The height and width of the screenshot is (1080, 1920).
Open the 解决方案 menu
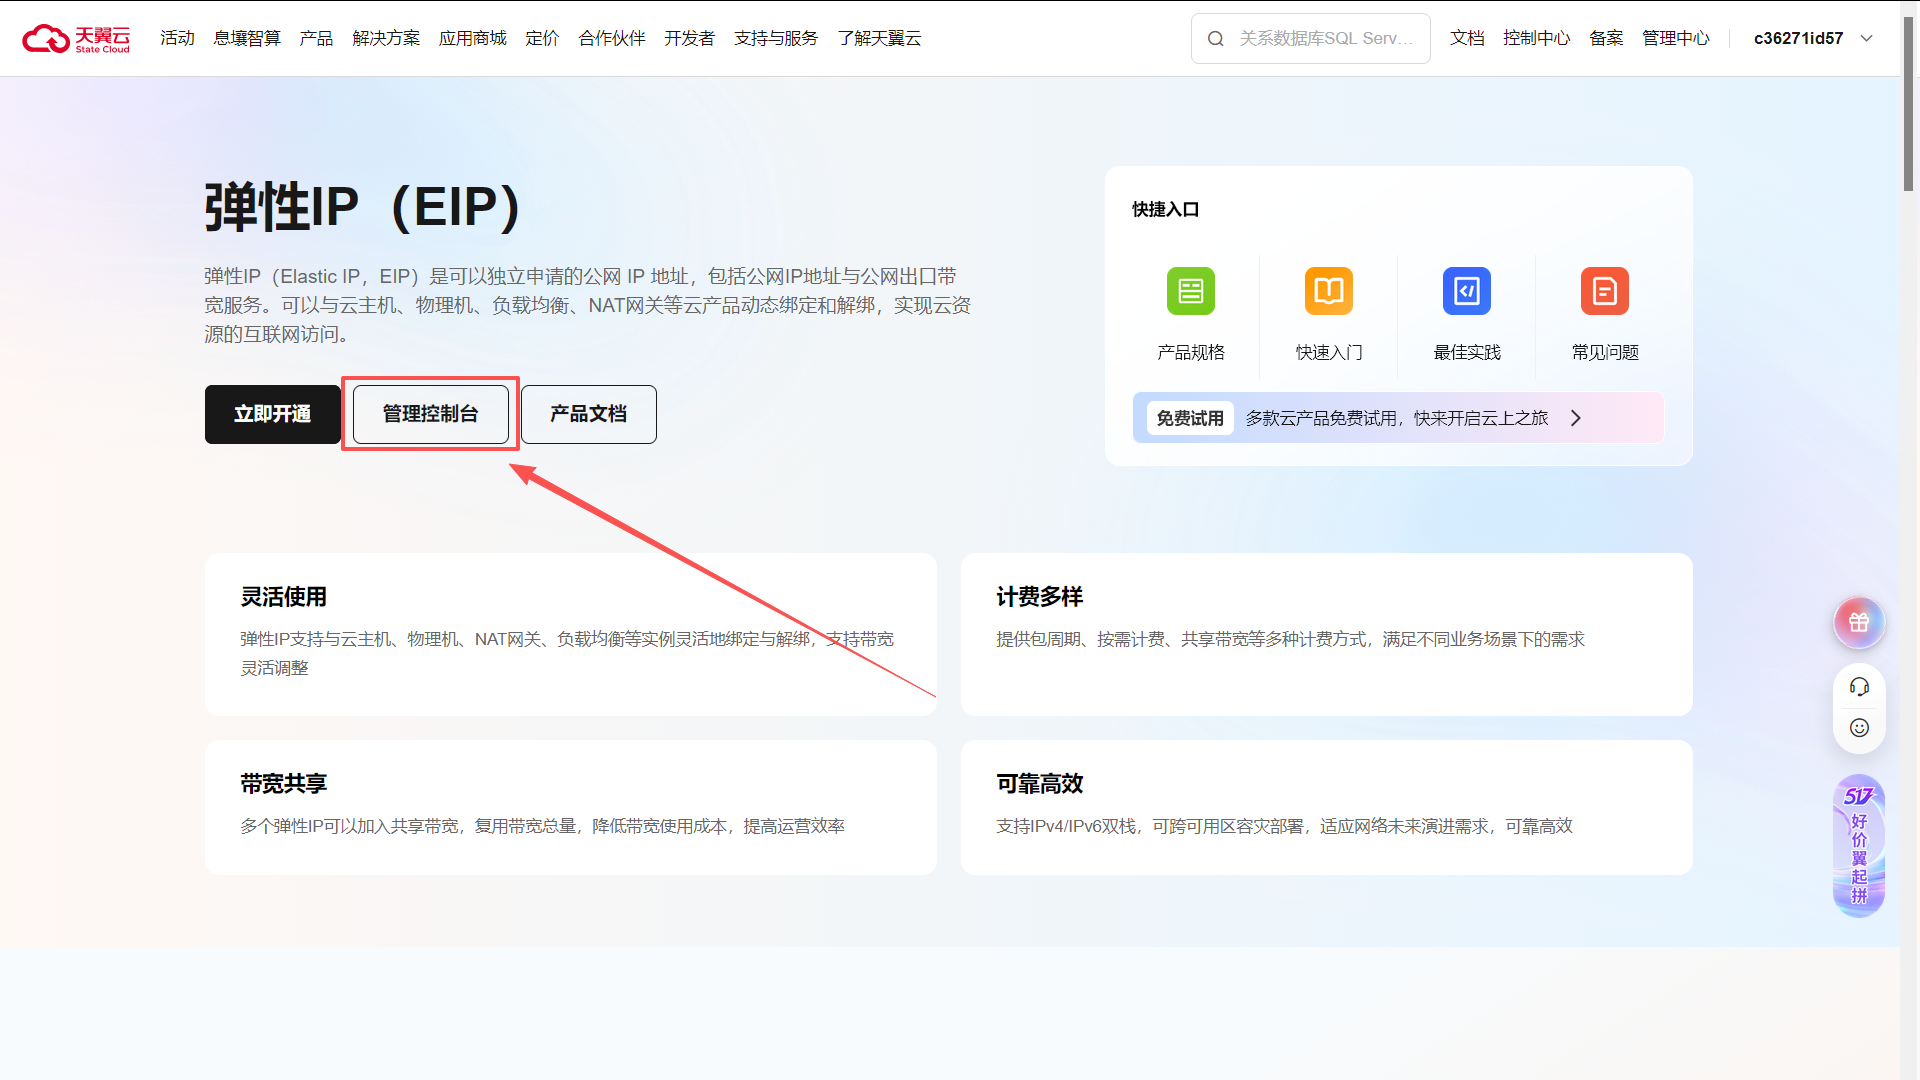tap(386, 38)
